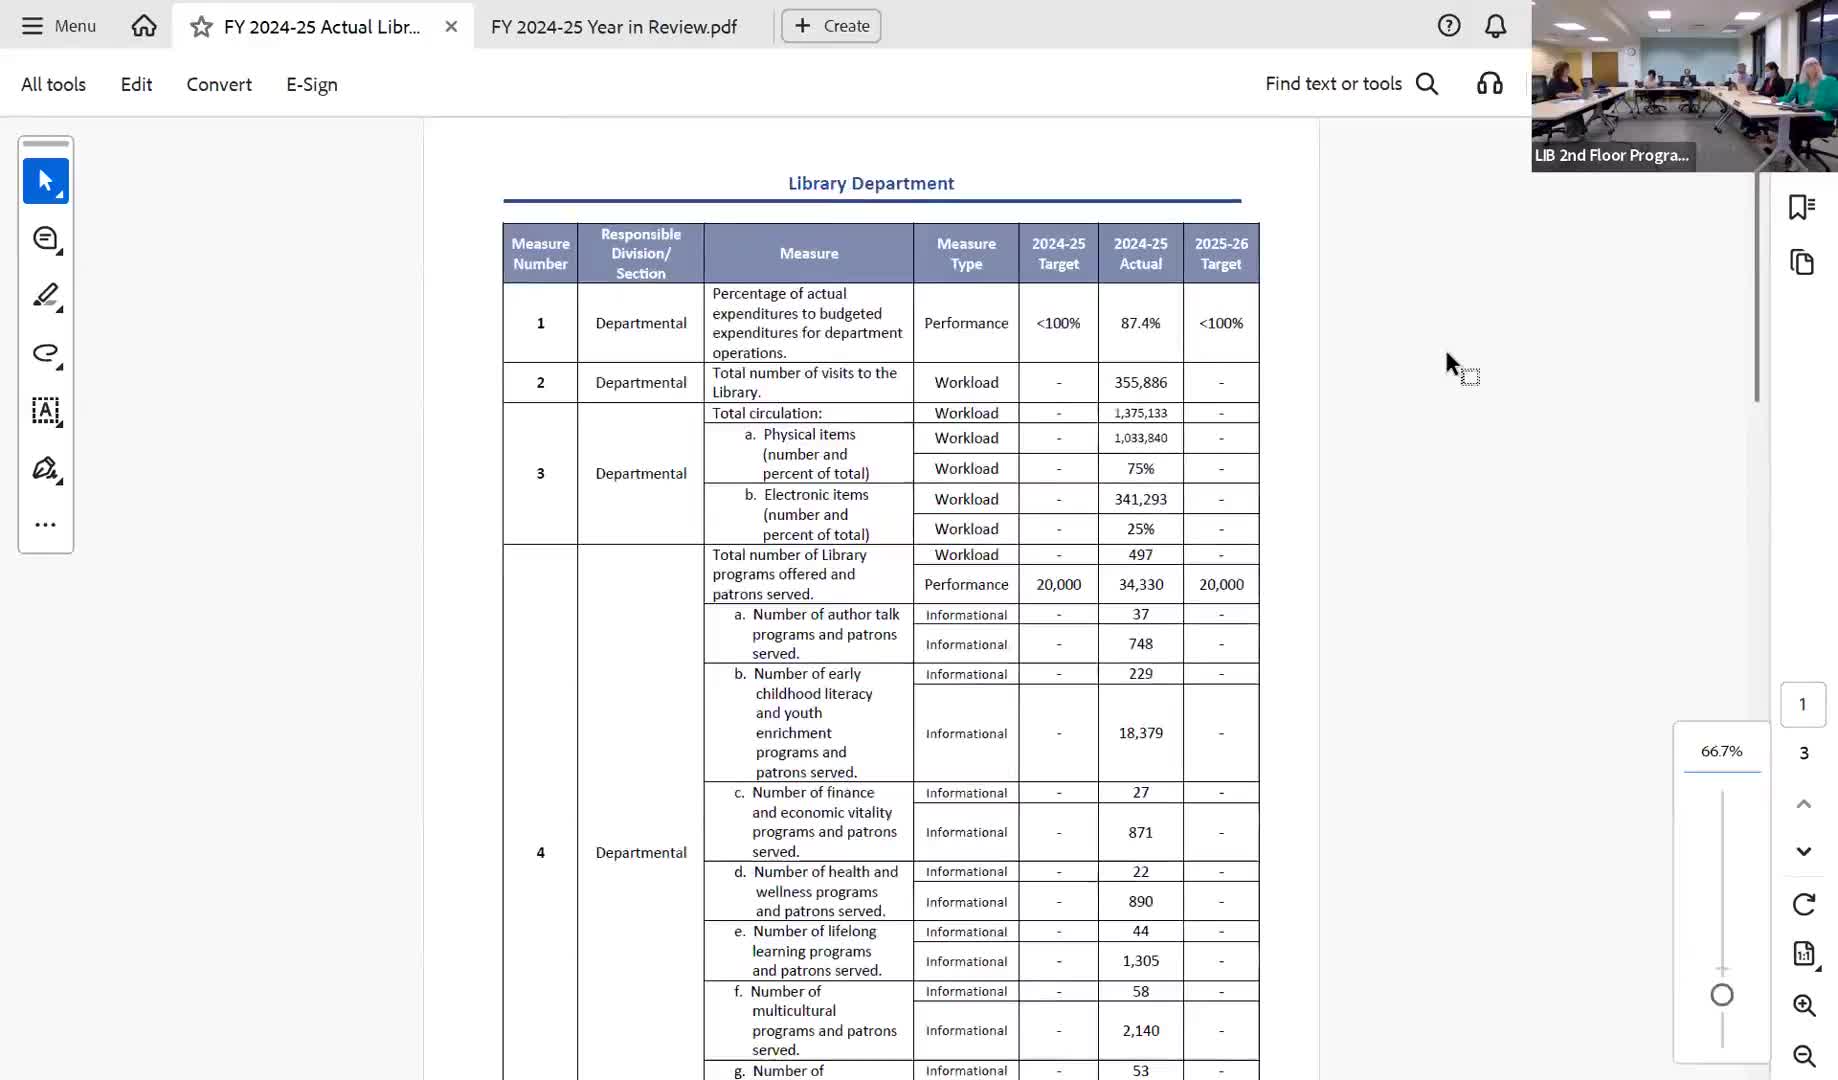Open the page display fit options
This screenshot has width=1838, height=1080.
[1804, 954]
